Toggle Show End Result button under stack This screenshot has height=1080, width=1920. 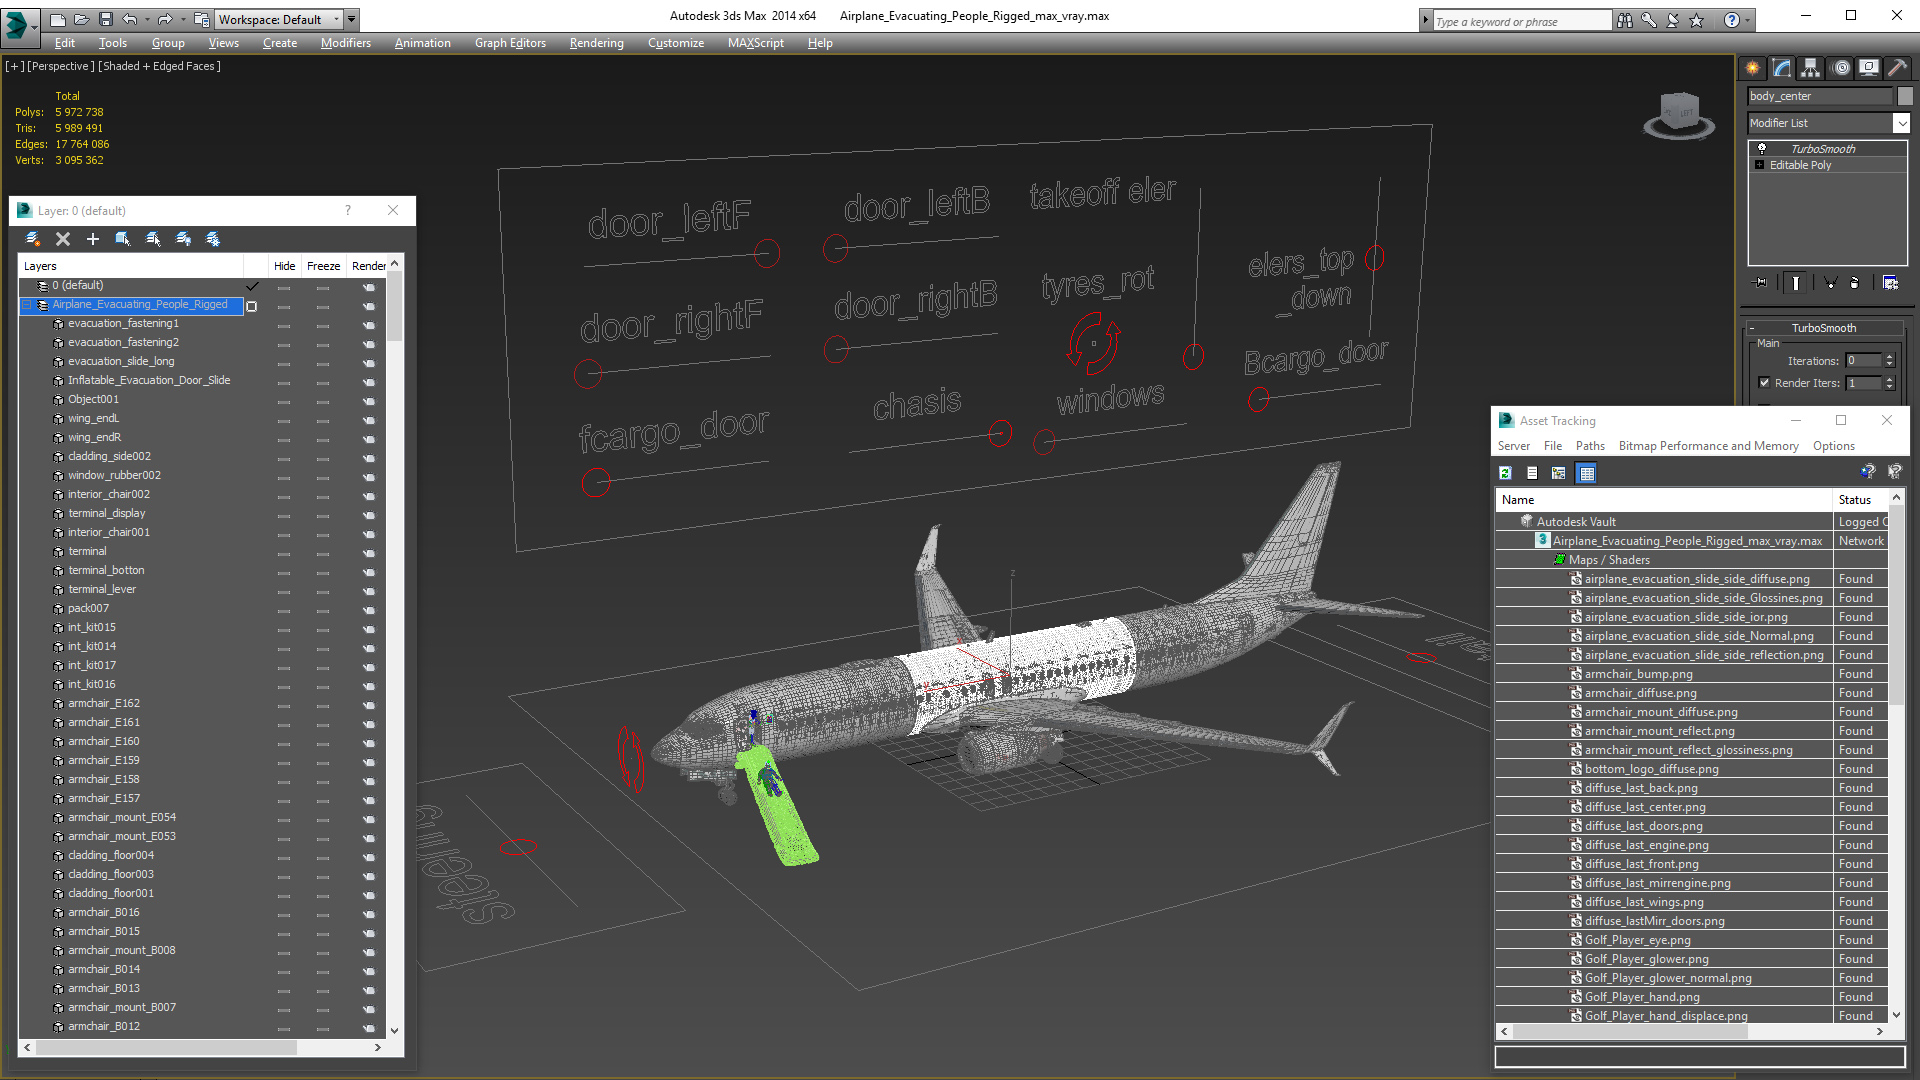(x=1796, y=283)
